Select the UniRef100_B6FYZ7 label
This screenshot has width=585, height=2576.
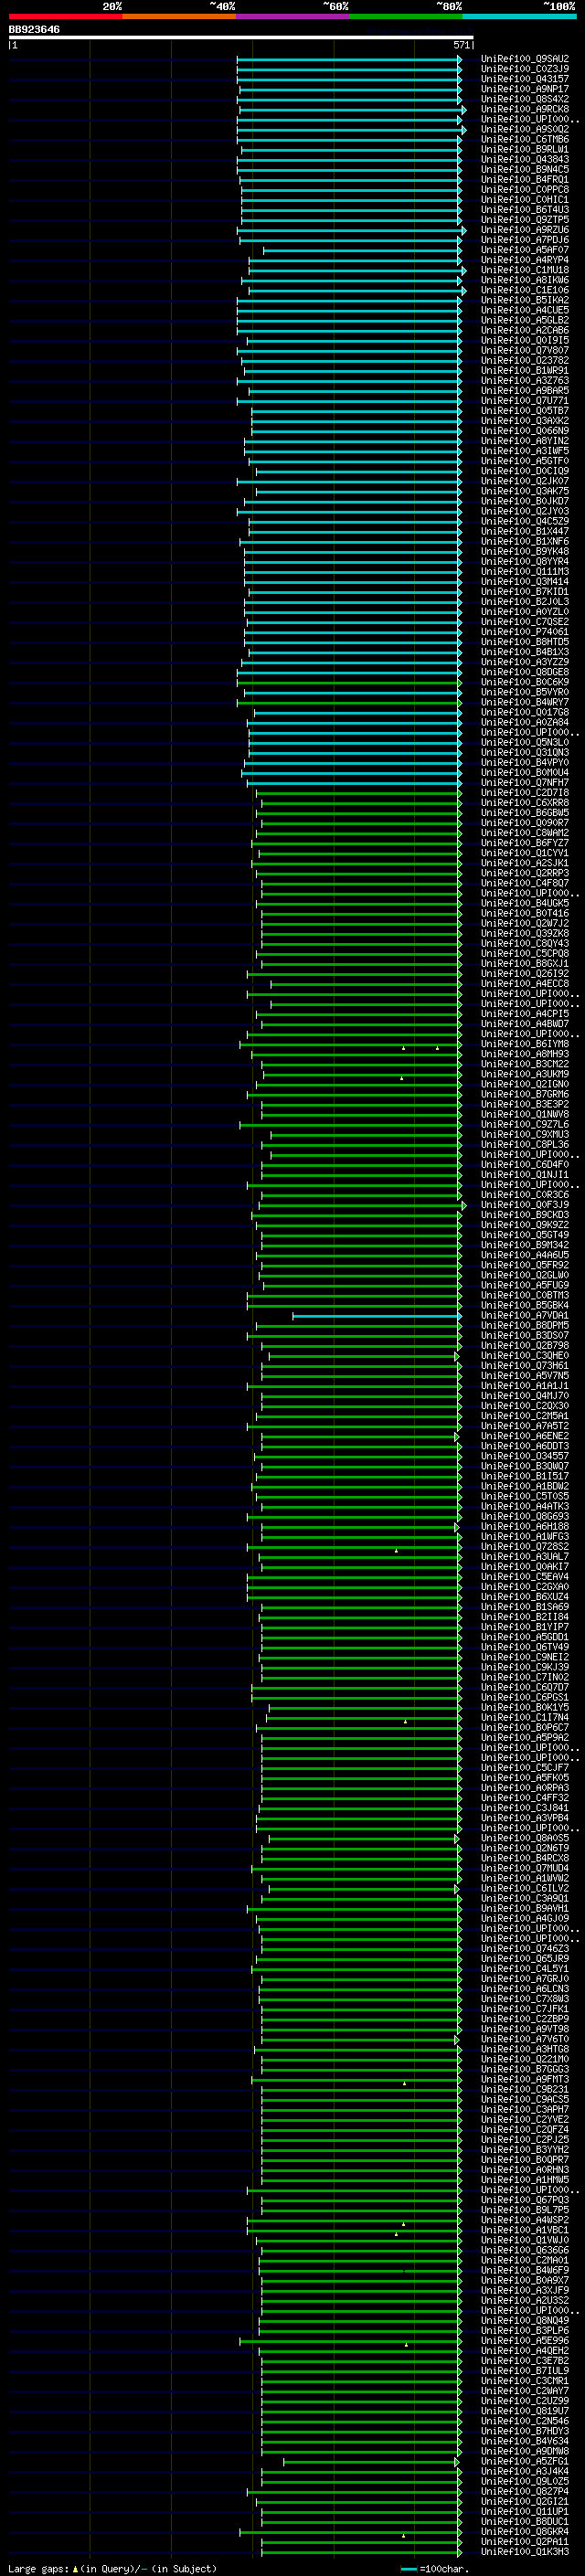525,843
